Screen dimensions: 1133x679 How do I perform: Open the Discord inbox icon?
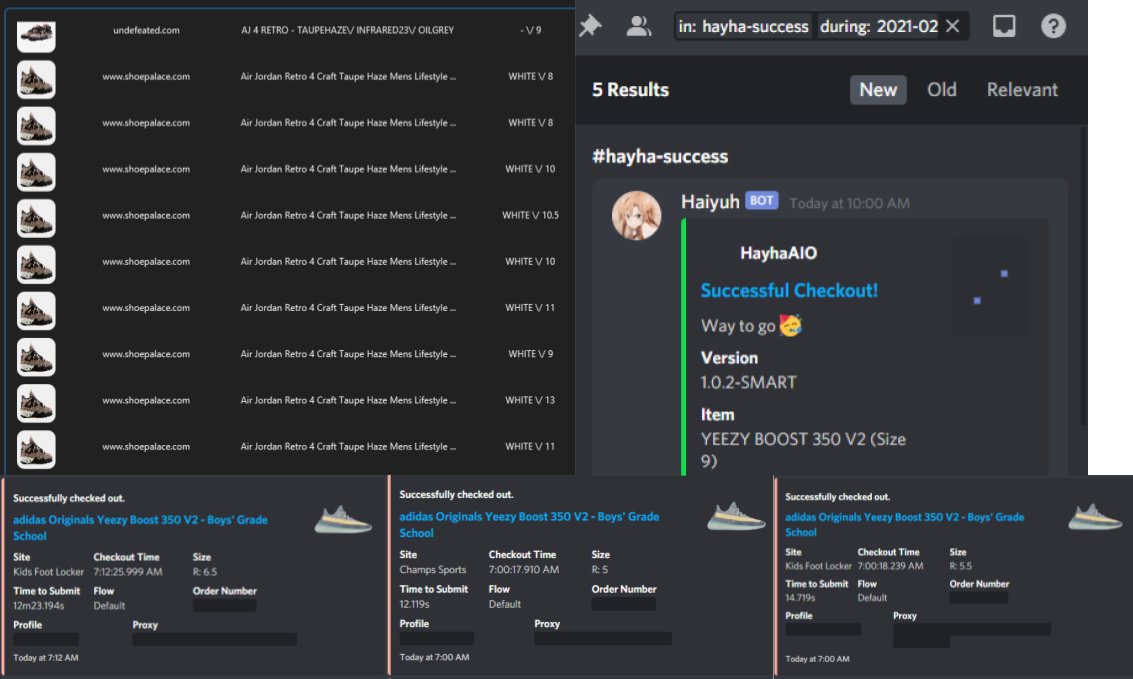coord(1004,26)
